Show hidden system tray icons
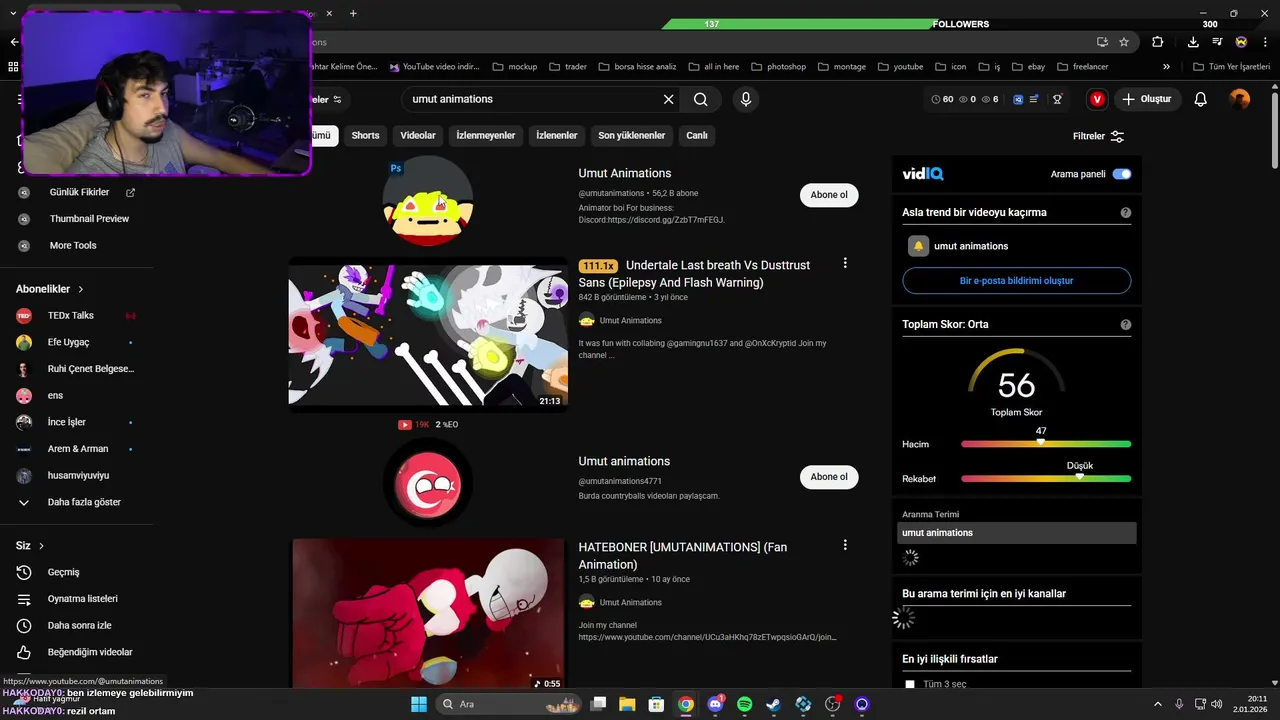Screen dimensions: 1280x720 [1158, 704]
